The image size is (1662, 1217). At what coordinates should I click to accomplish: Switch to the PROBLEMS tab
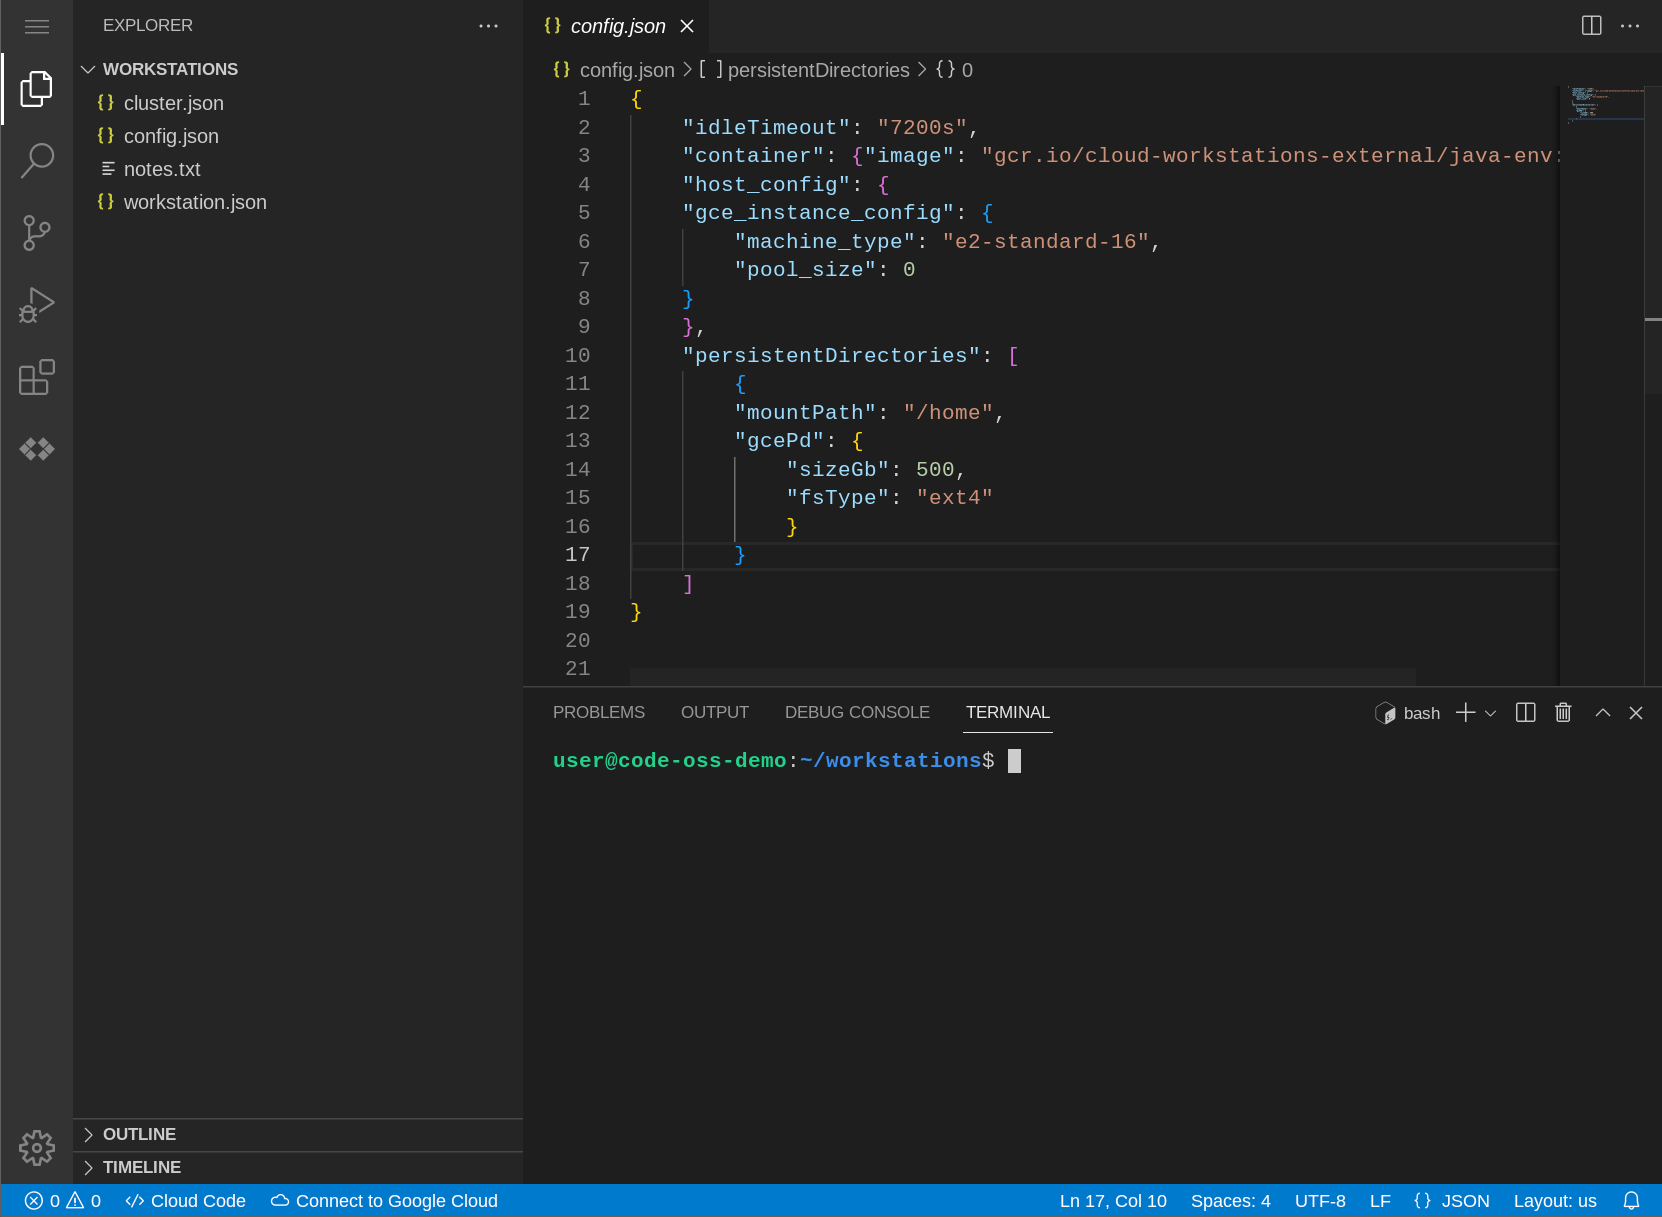pos(598,712)
